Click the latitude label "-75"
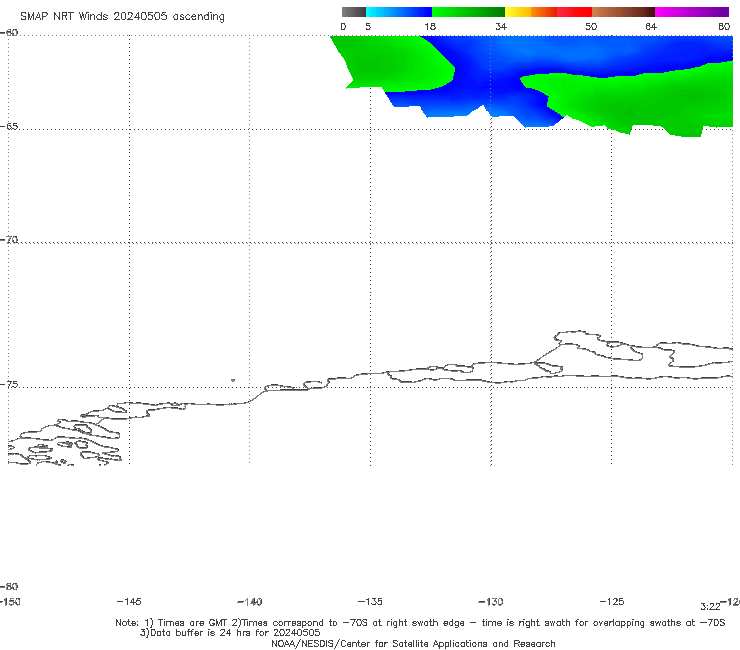Screen dimensions: 740x650 click(x=9, y=385)
